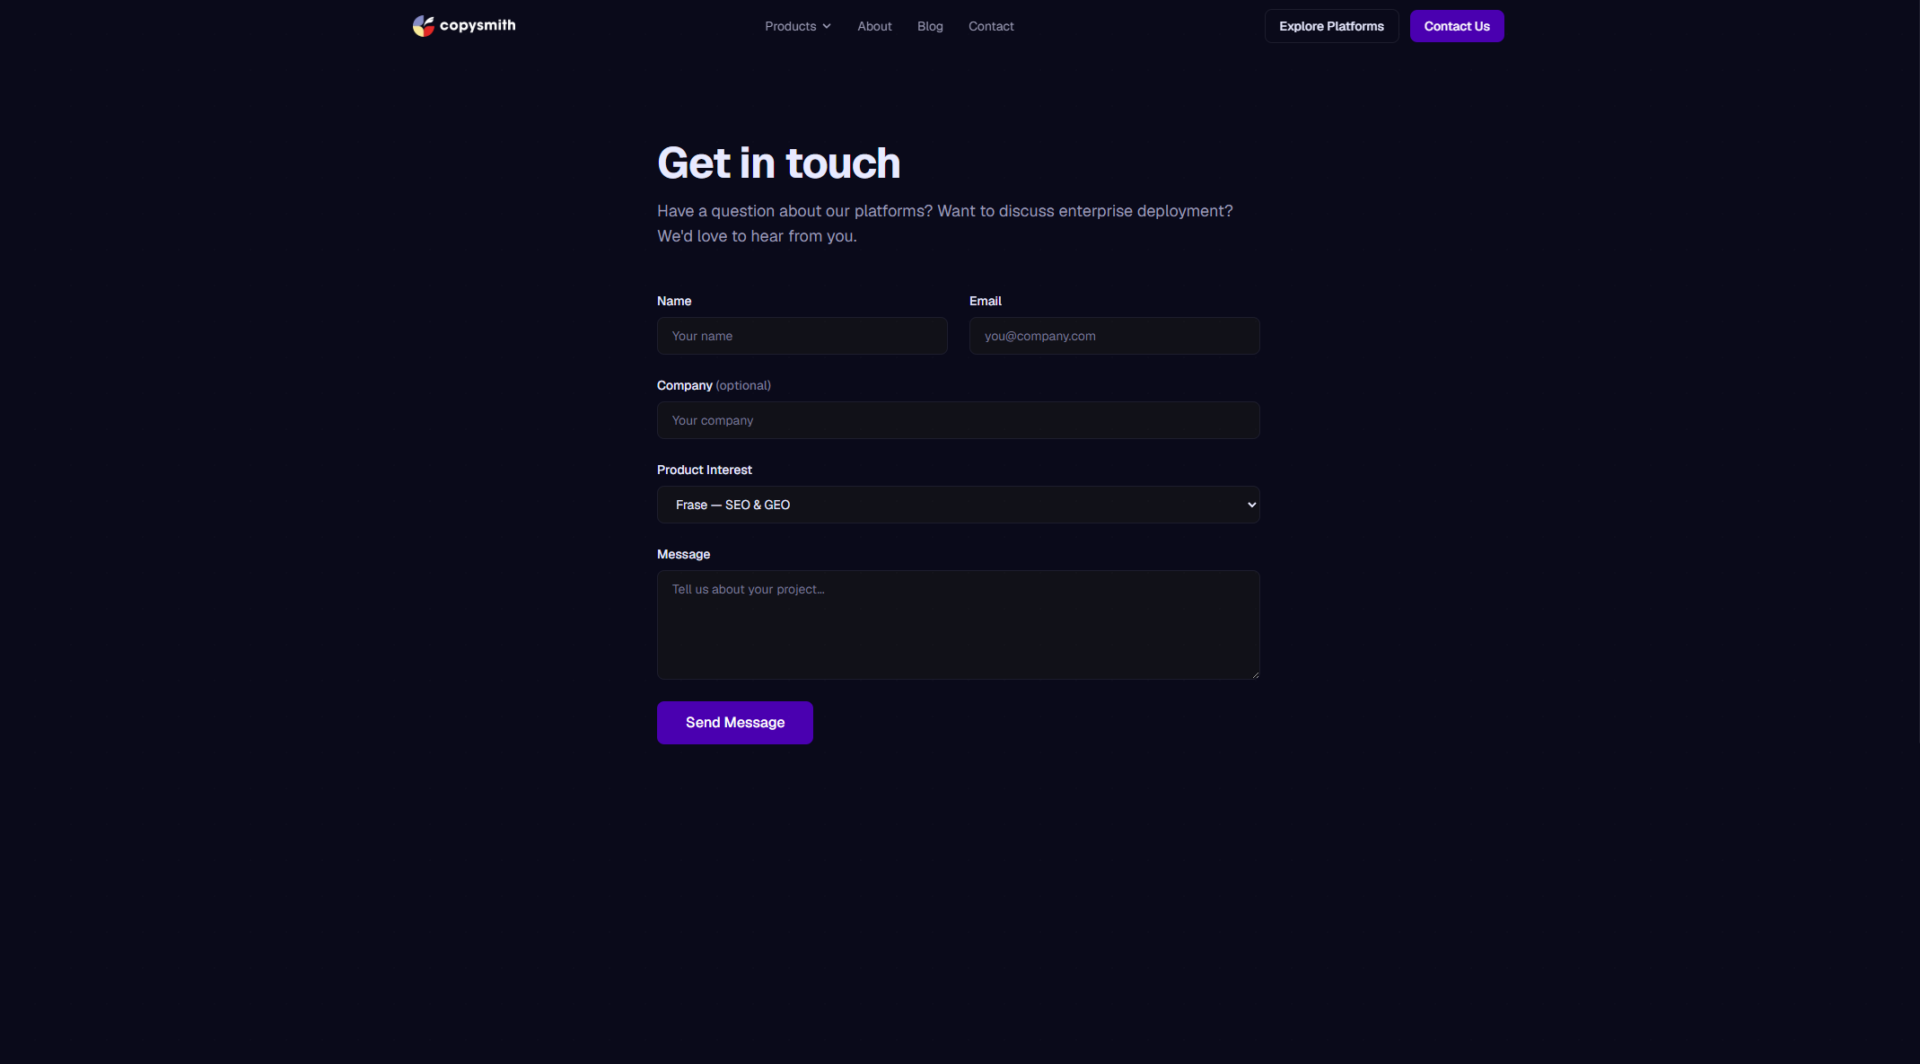The image size is (1920, 1064).
Task: Click the Copysmith logo icon
Action: tap(423, 26)
